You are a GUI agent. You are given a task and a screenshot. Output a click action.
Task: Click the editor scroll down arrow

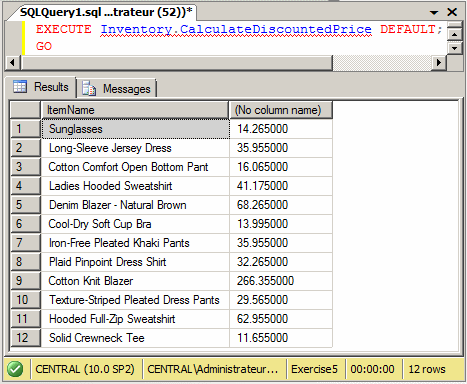pyautogui.click(x=455, y=48)
